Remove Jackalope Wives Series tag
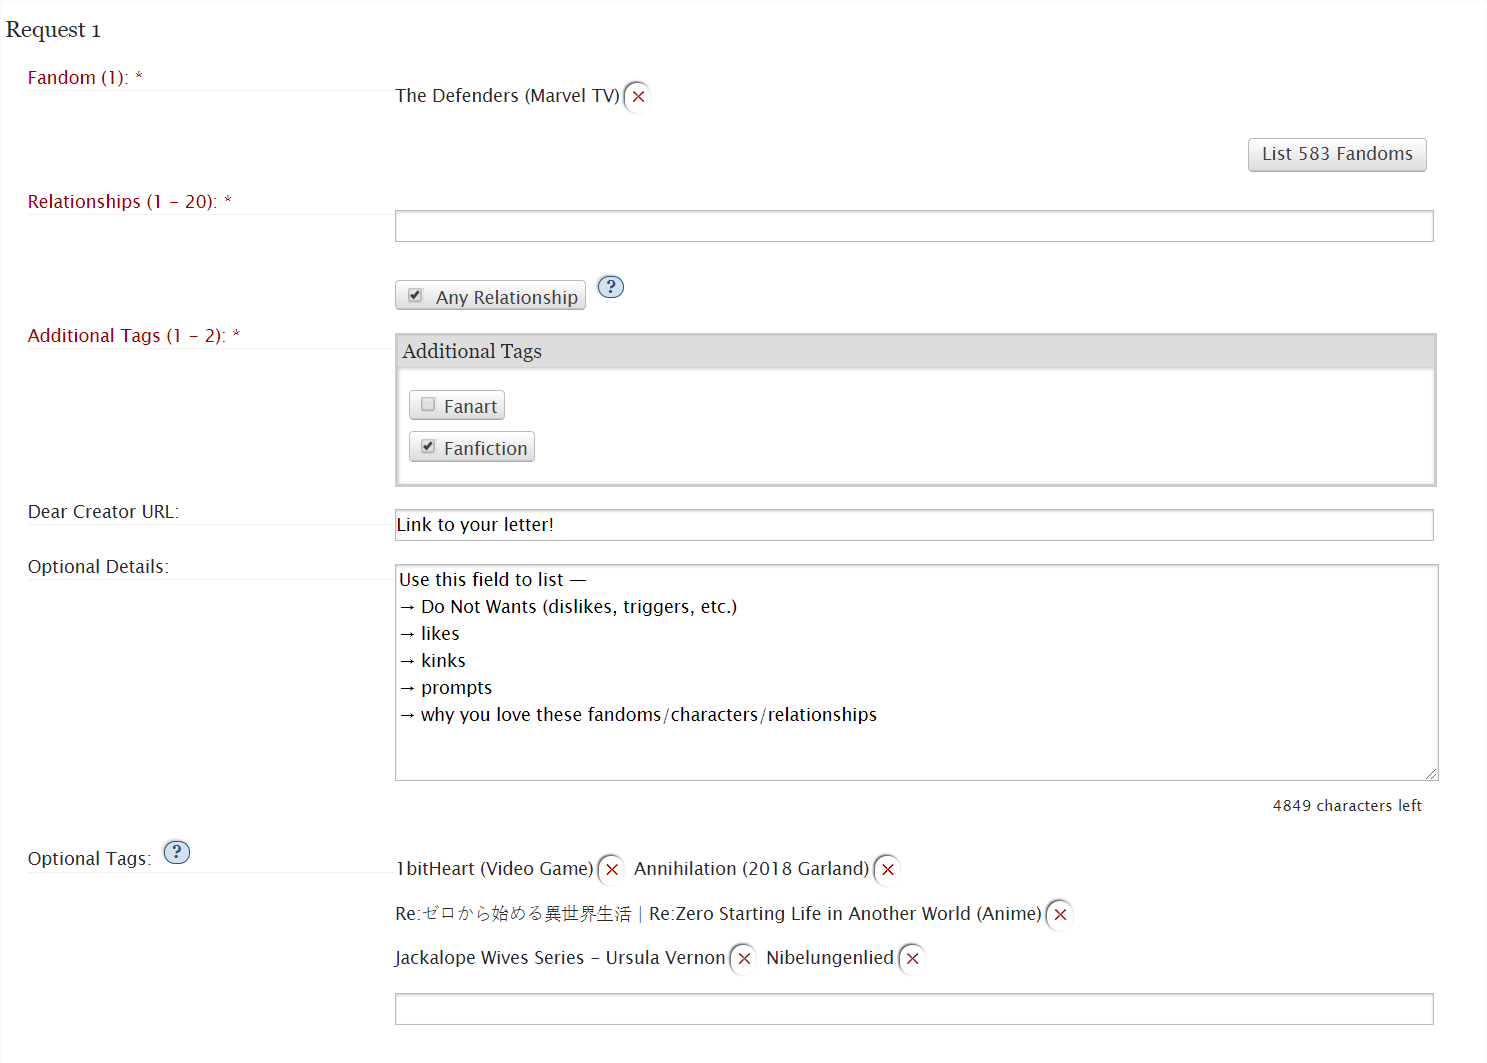1487x1063 pixels. coord(744,959)
